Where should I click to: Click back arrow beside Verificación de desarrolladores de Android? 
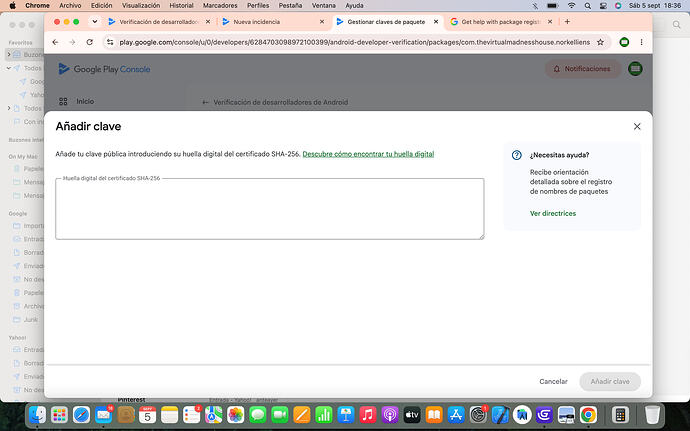[x=205, y=102]
